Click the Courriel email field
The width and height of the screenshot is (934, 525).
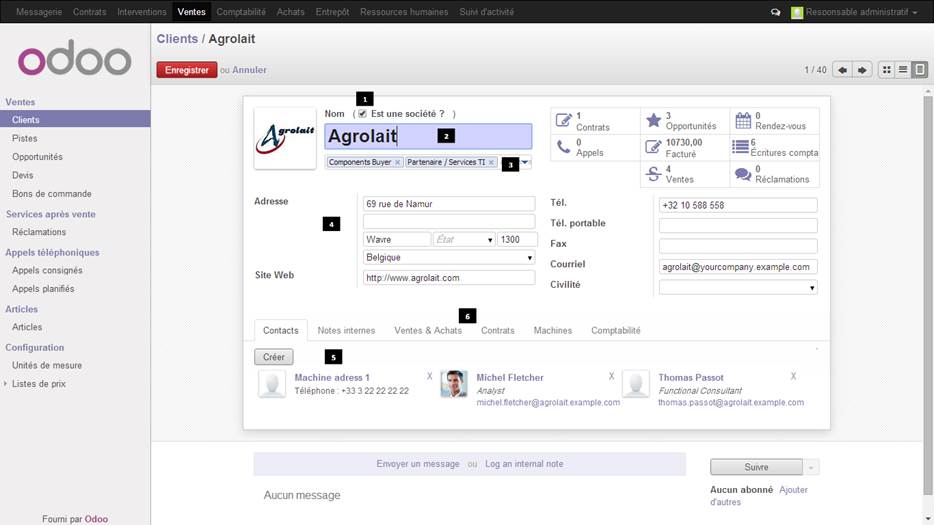click(738, 267)
